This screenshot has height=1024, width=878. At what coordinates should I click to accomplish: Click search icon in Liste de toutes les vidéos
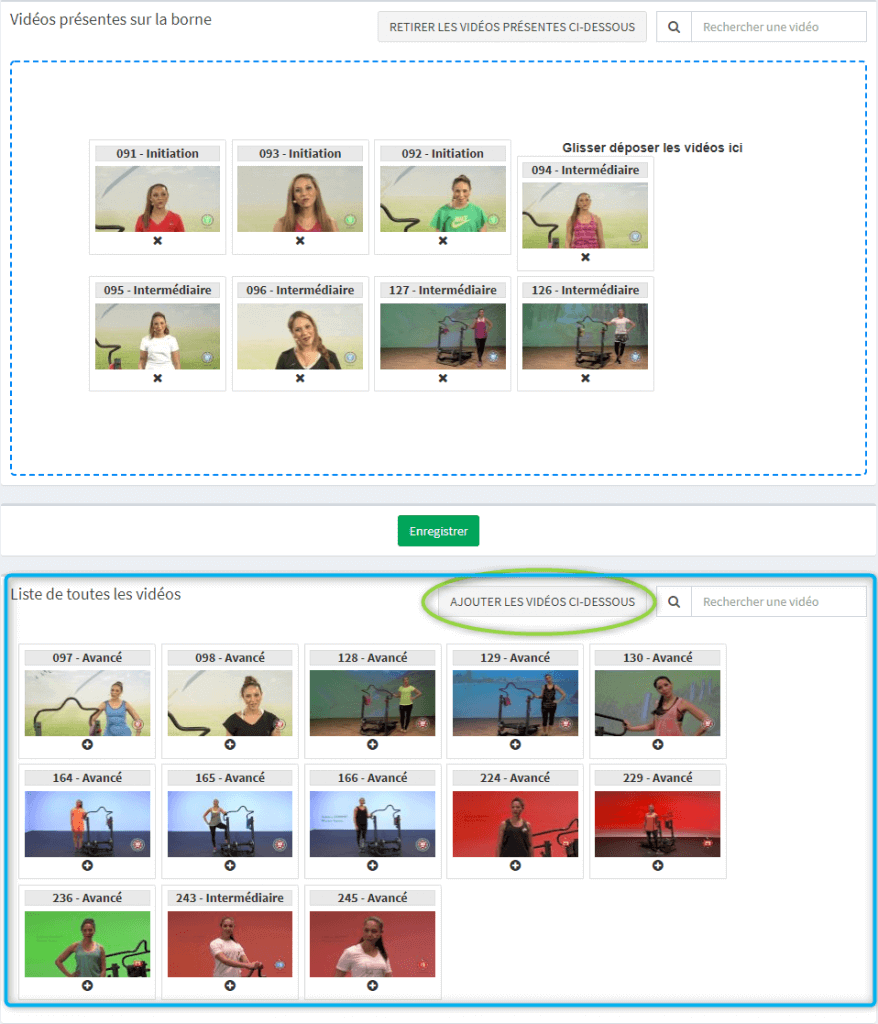pos(674,602)
